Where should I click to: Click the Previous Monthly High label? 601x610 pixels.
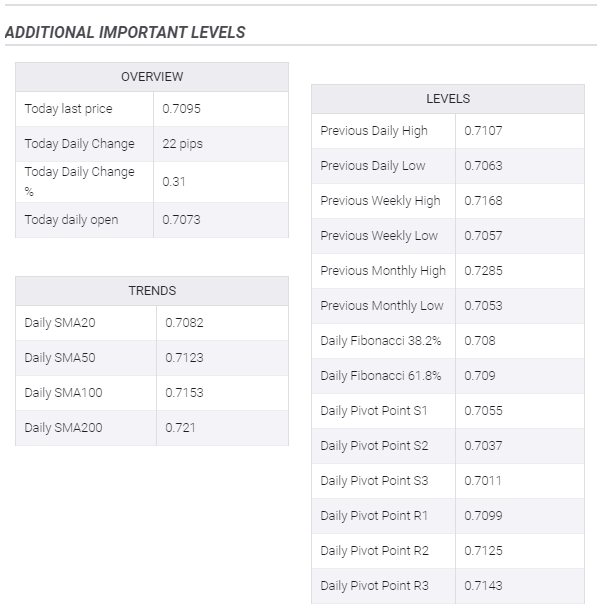(383, 271)
